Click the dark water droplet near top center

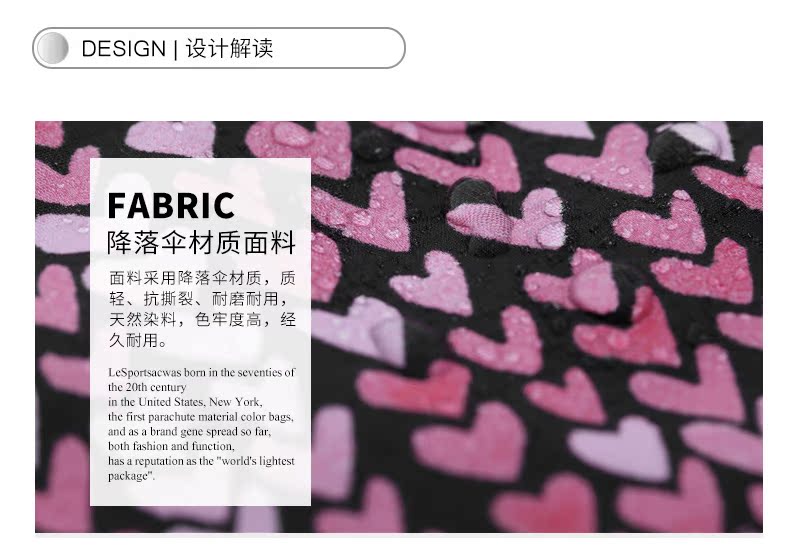[373, 144]
